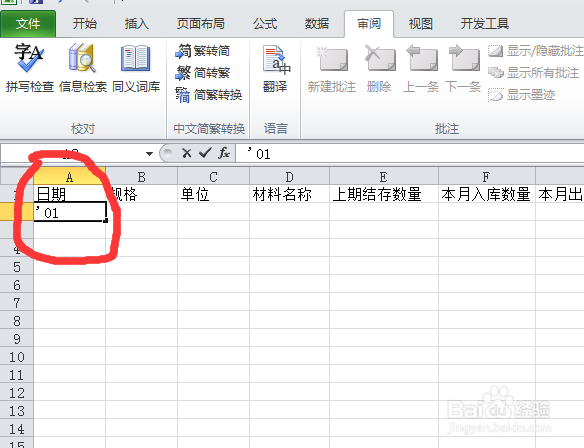Select the 上期结存数量 cell
This screenshot has height=448, width=584.
click(384, 194)
